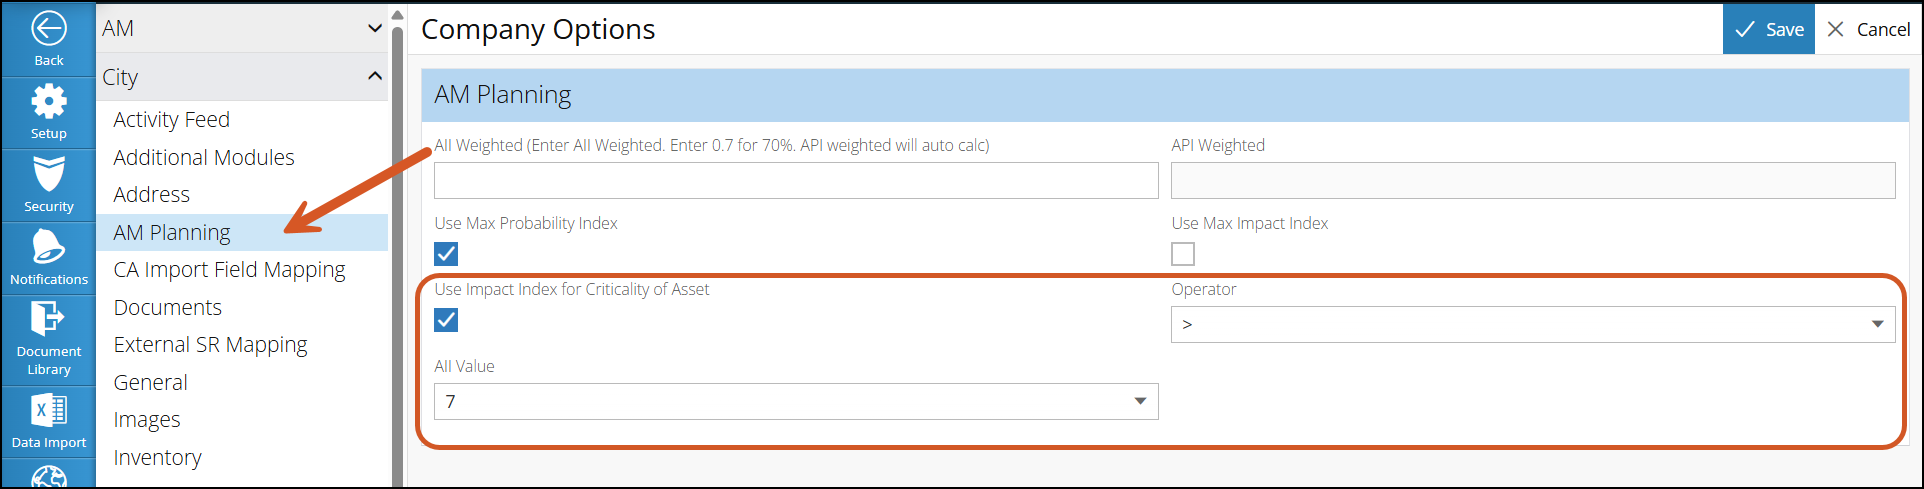Viewport: 1924px width, 489px height.
Task: Uncheck Use Max Probability Index
Action: [x=446, y=254]
